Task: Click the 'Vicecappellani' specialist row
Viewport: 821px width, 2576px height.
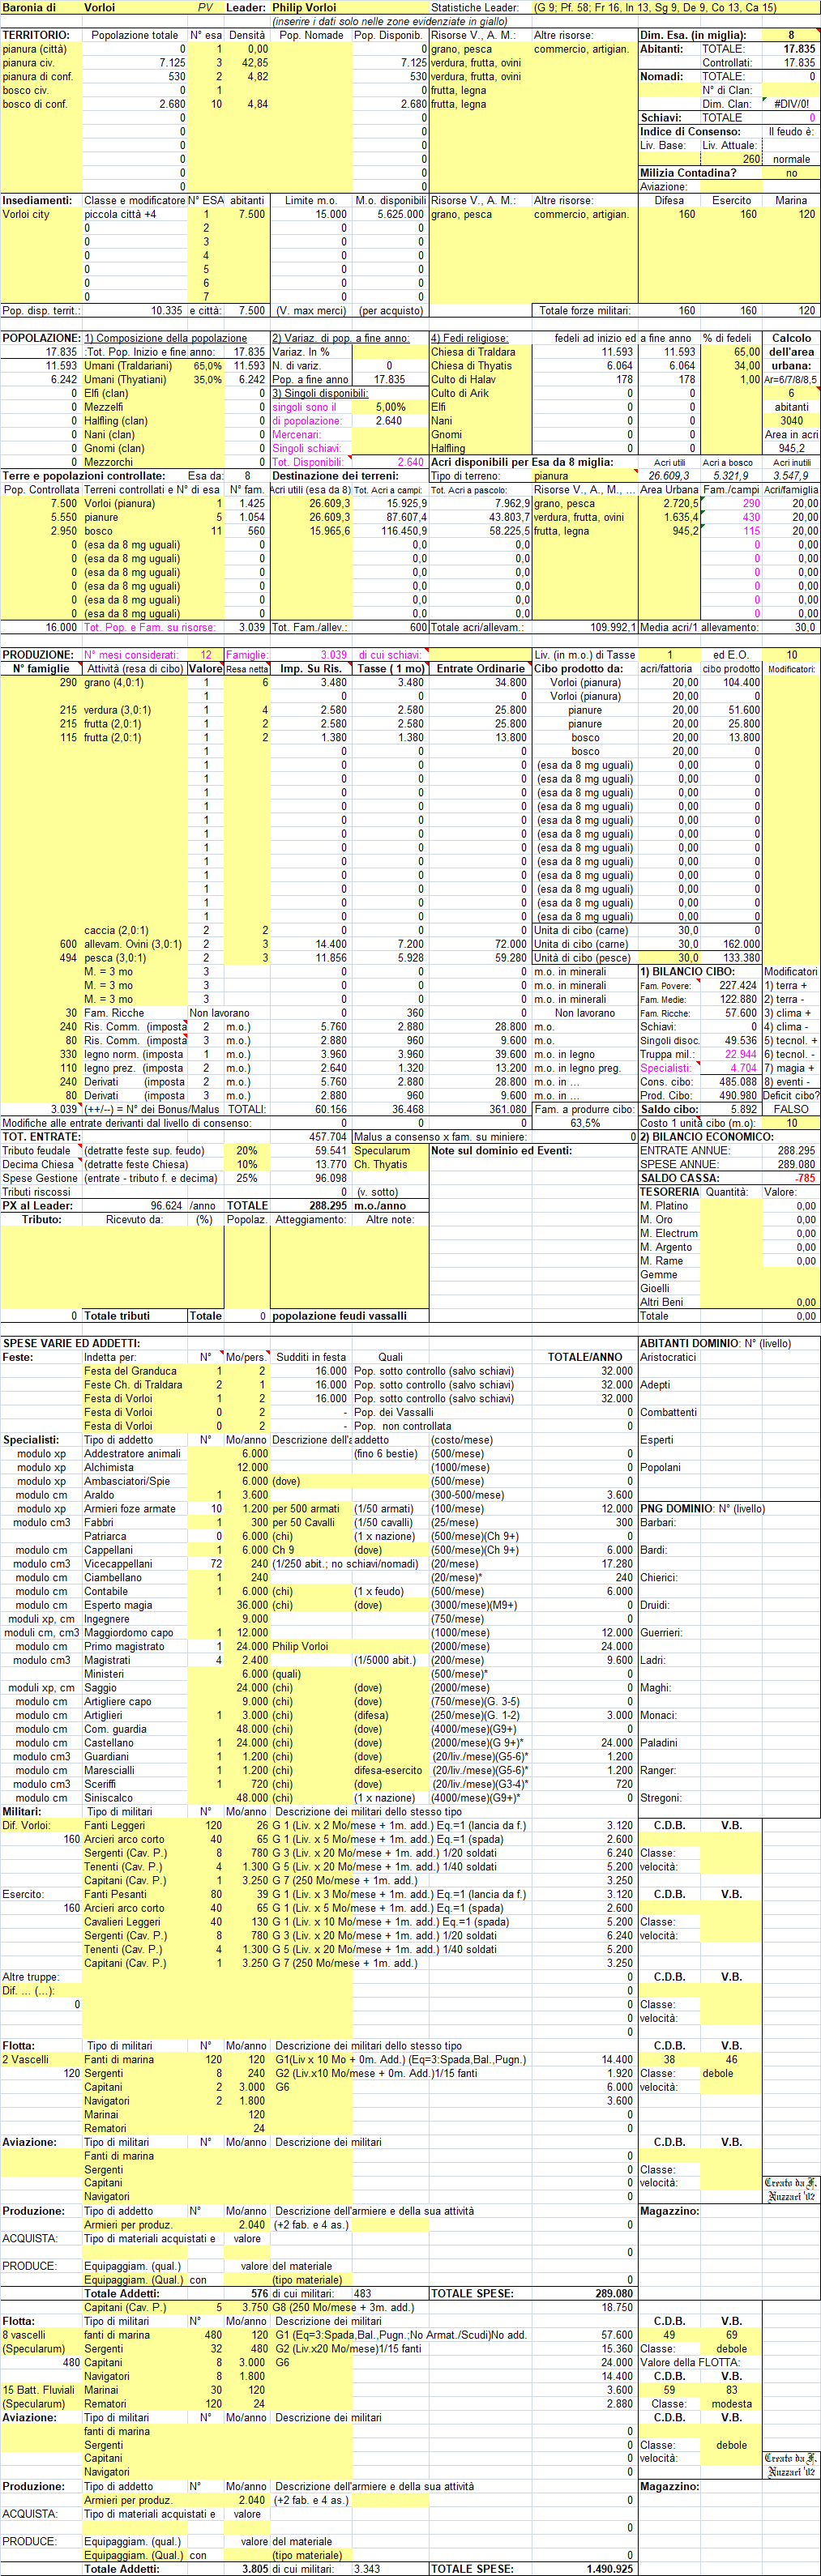Action: pos(118,1564)
